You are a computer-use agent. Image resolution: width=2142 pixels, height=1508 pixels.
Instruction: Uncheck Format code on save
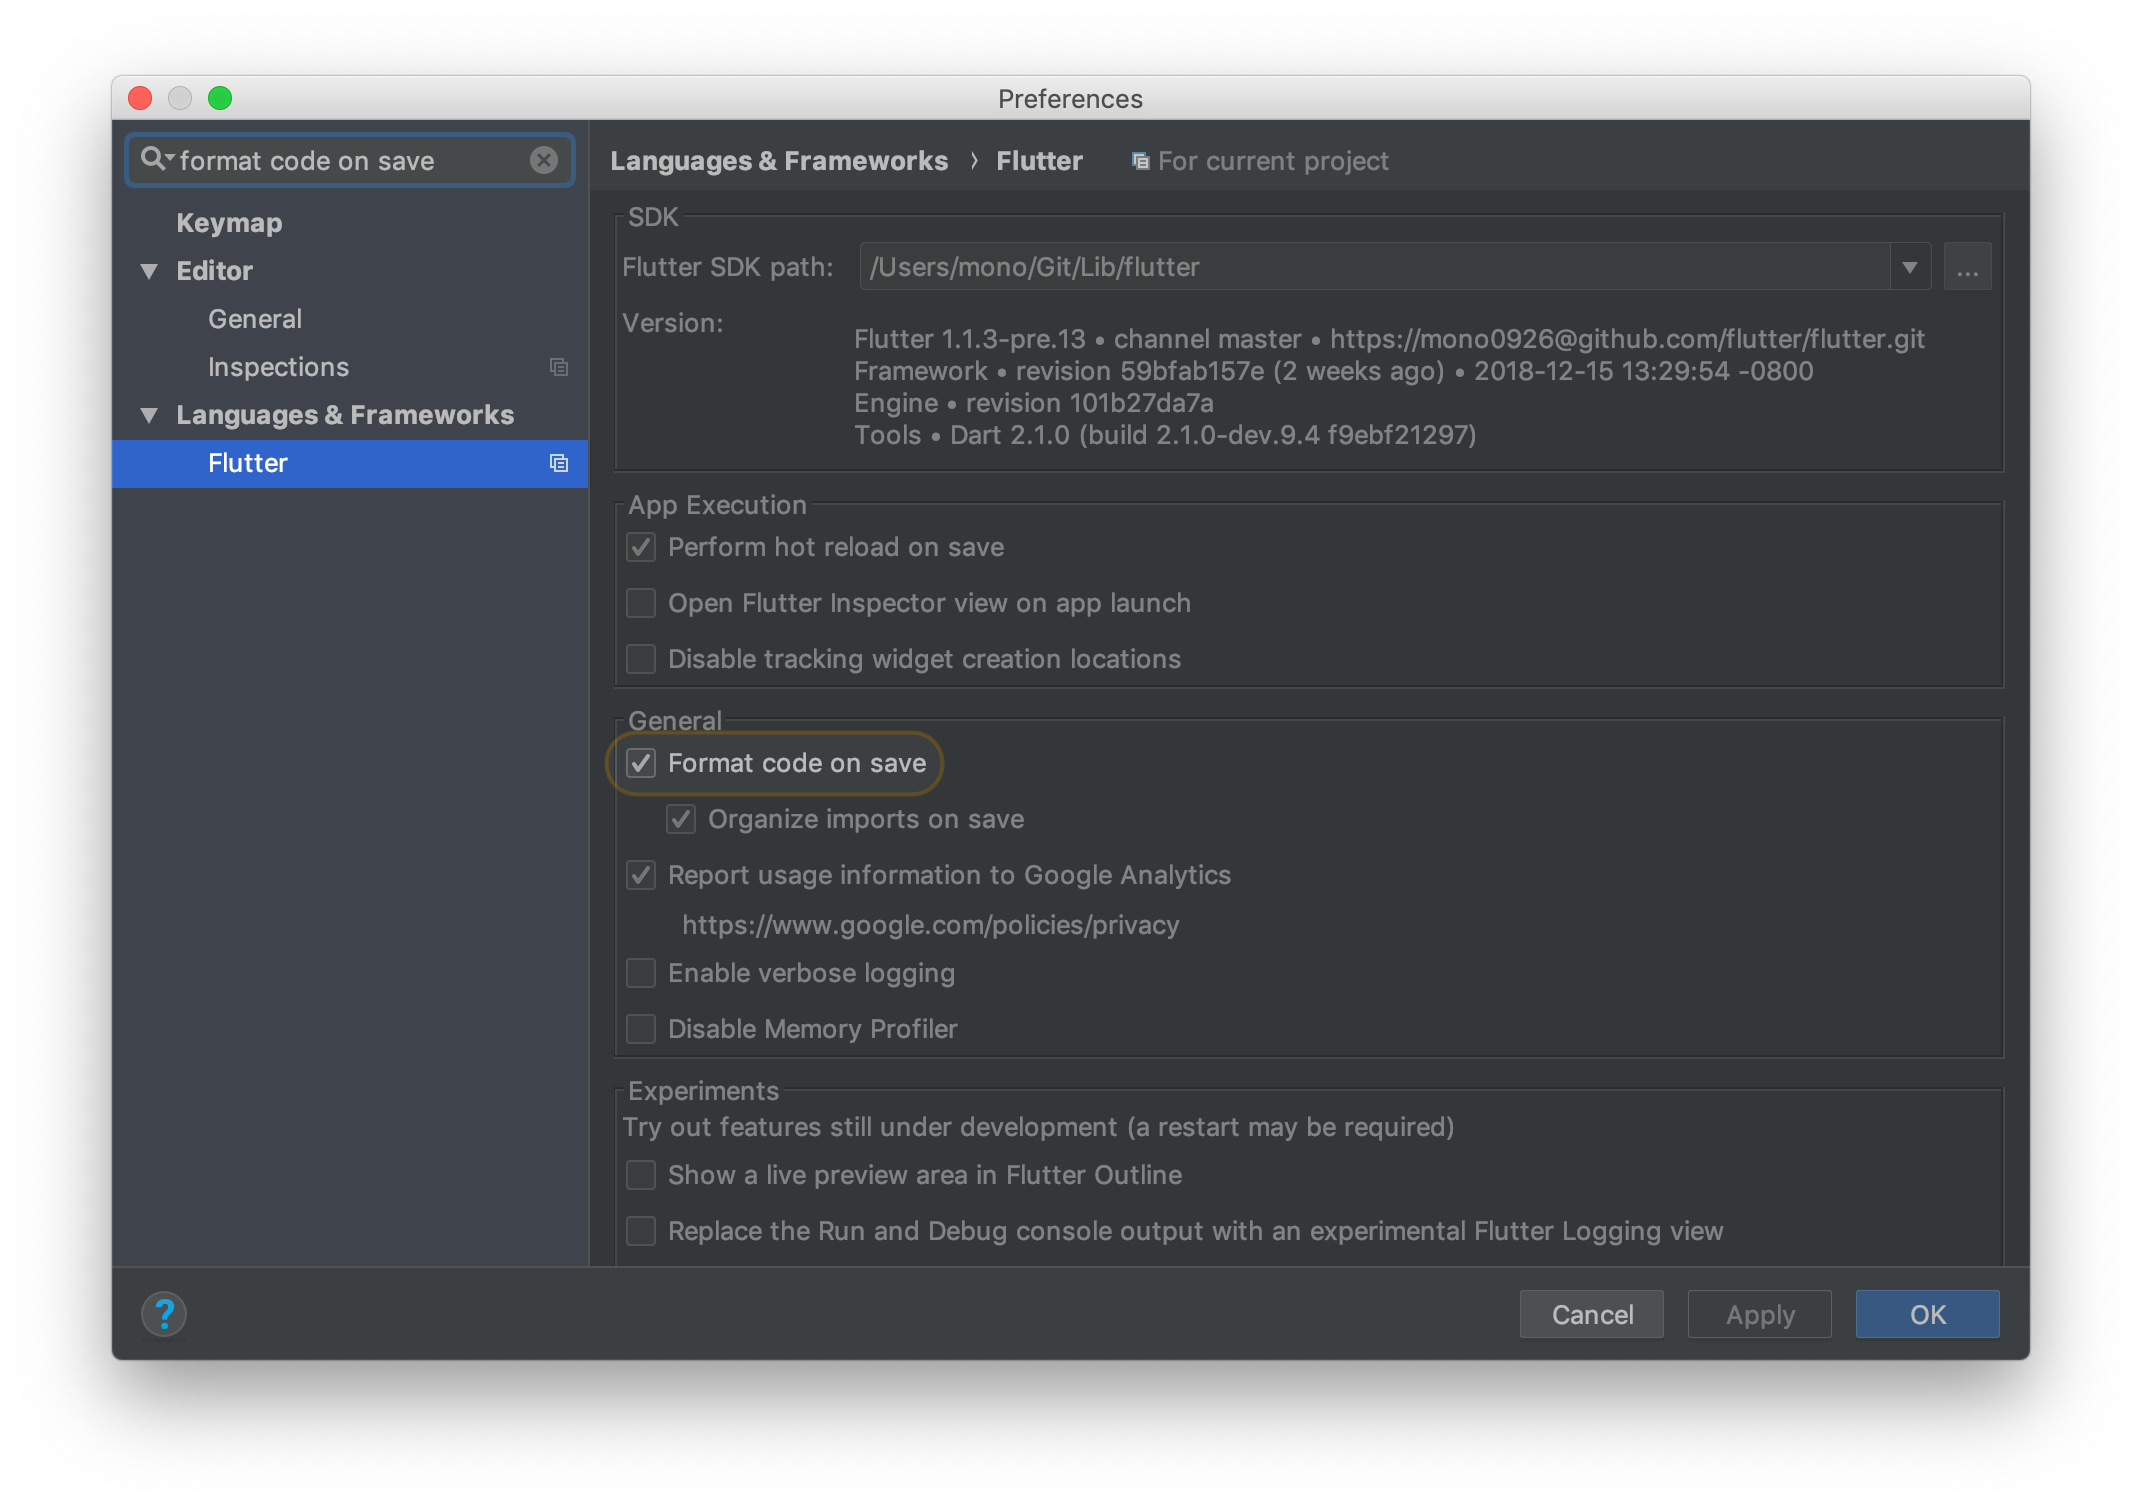(641, 763)
